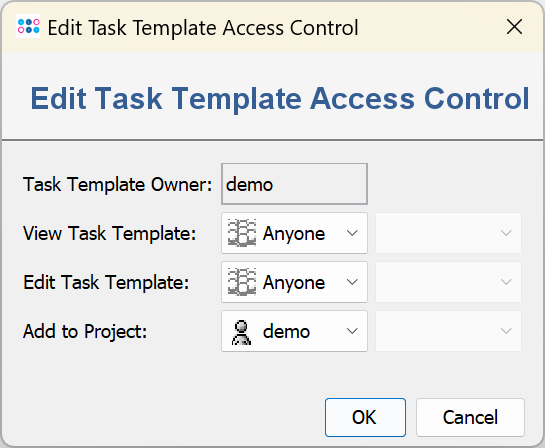
Task: Expand the chevron of Add to Project combo
Action: click(x=352, y=331)
